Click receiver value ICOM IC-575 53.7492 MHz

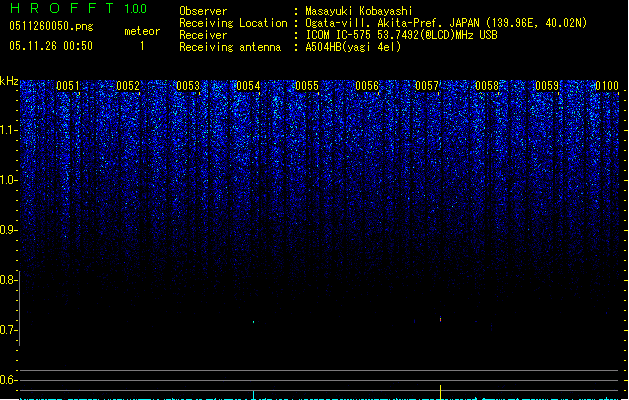[x=401, y=35]
